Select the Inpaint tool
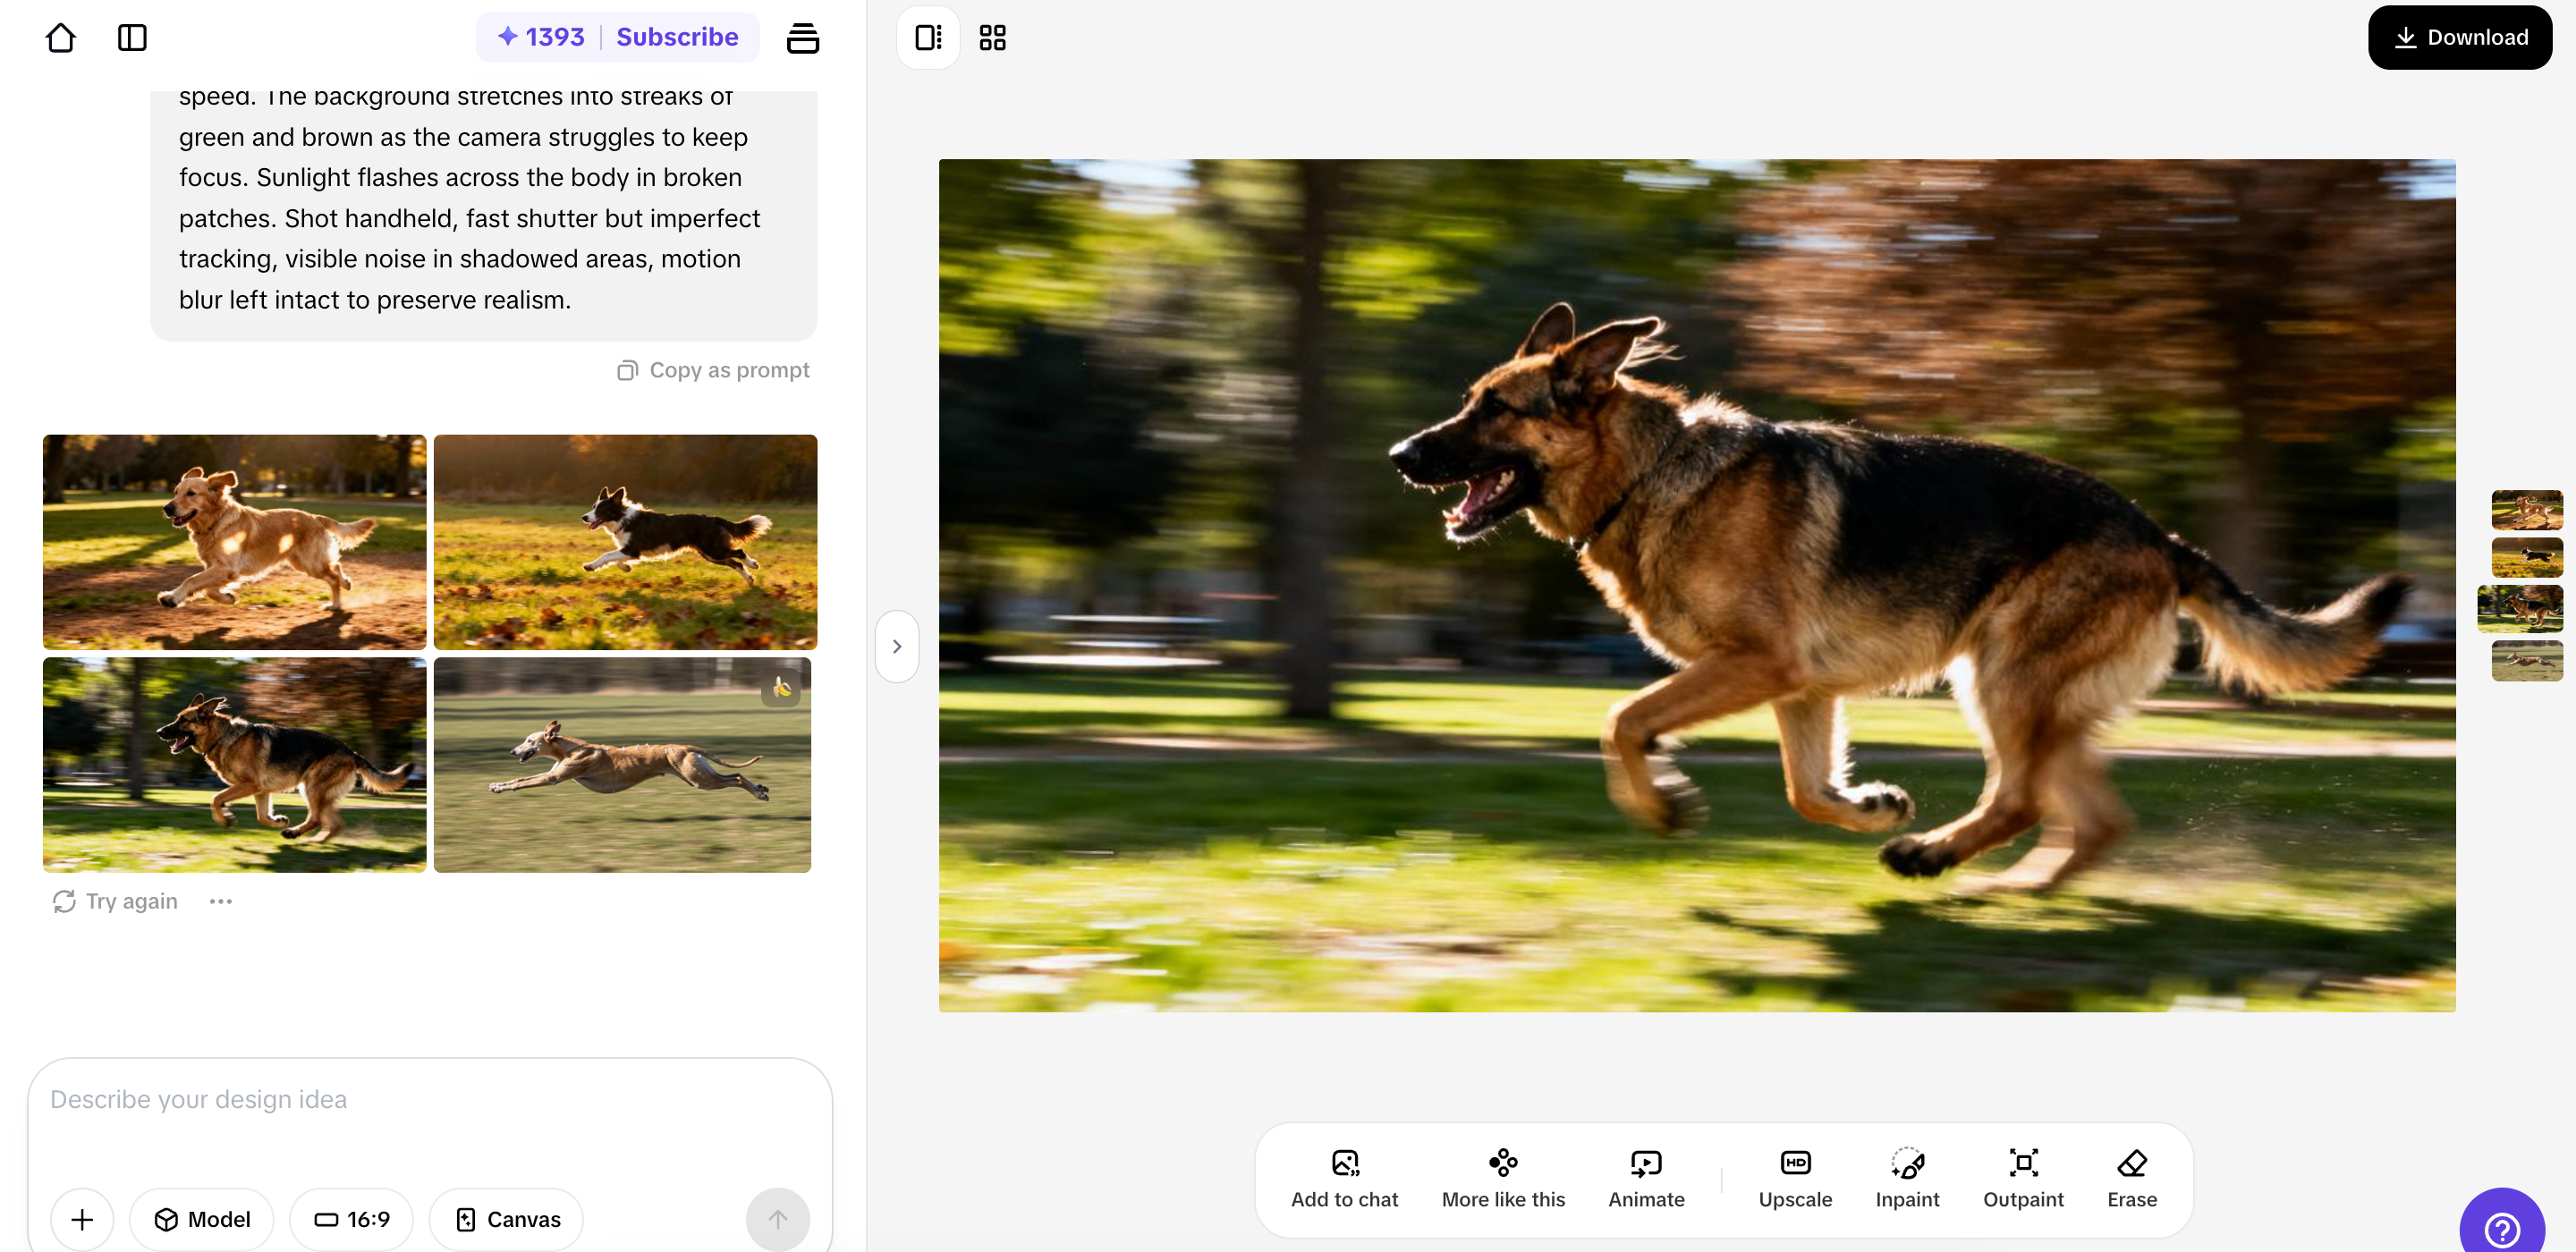The image size is (2576, 1252). tap(1907, 1178)
